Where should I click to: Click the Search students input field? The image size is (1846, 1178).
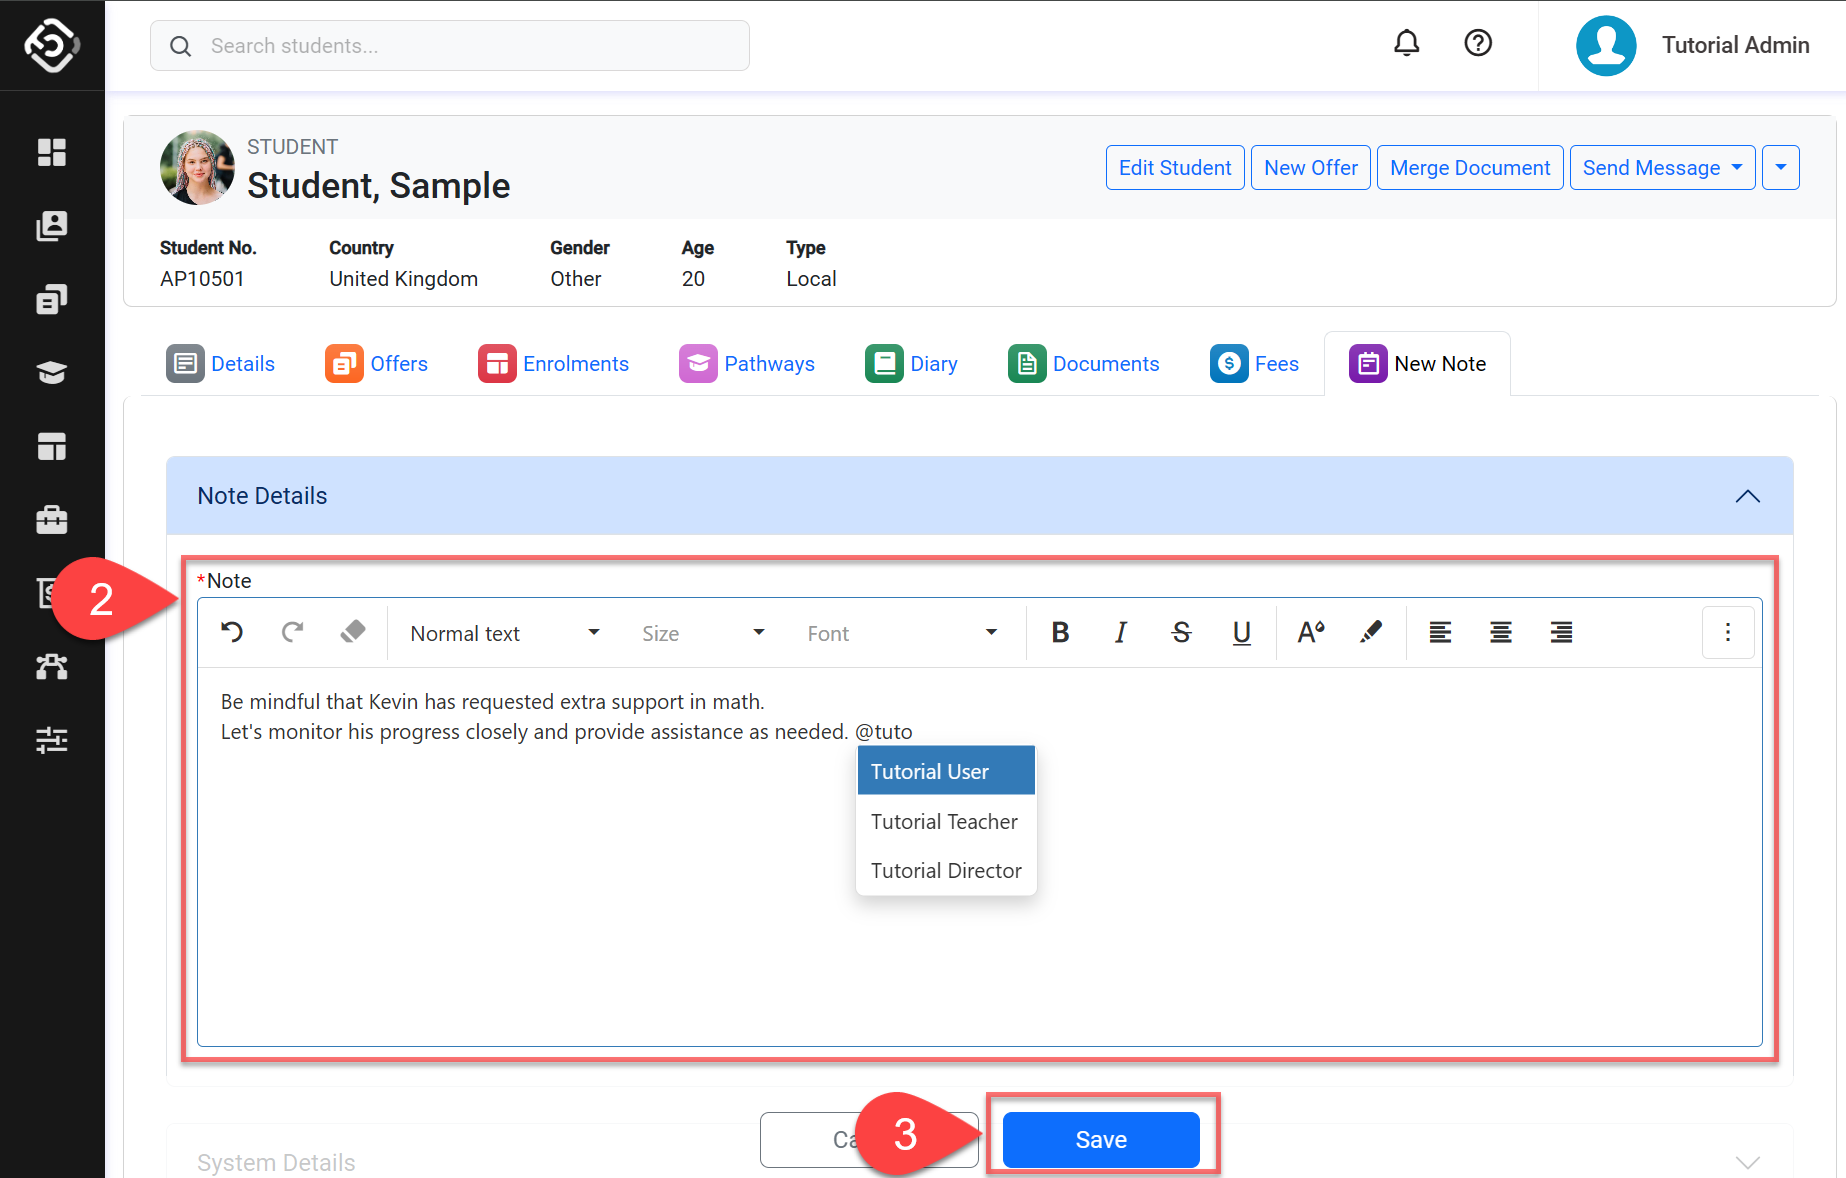tap(450, 46)
